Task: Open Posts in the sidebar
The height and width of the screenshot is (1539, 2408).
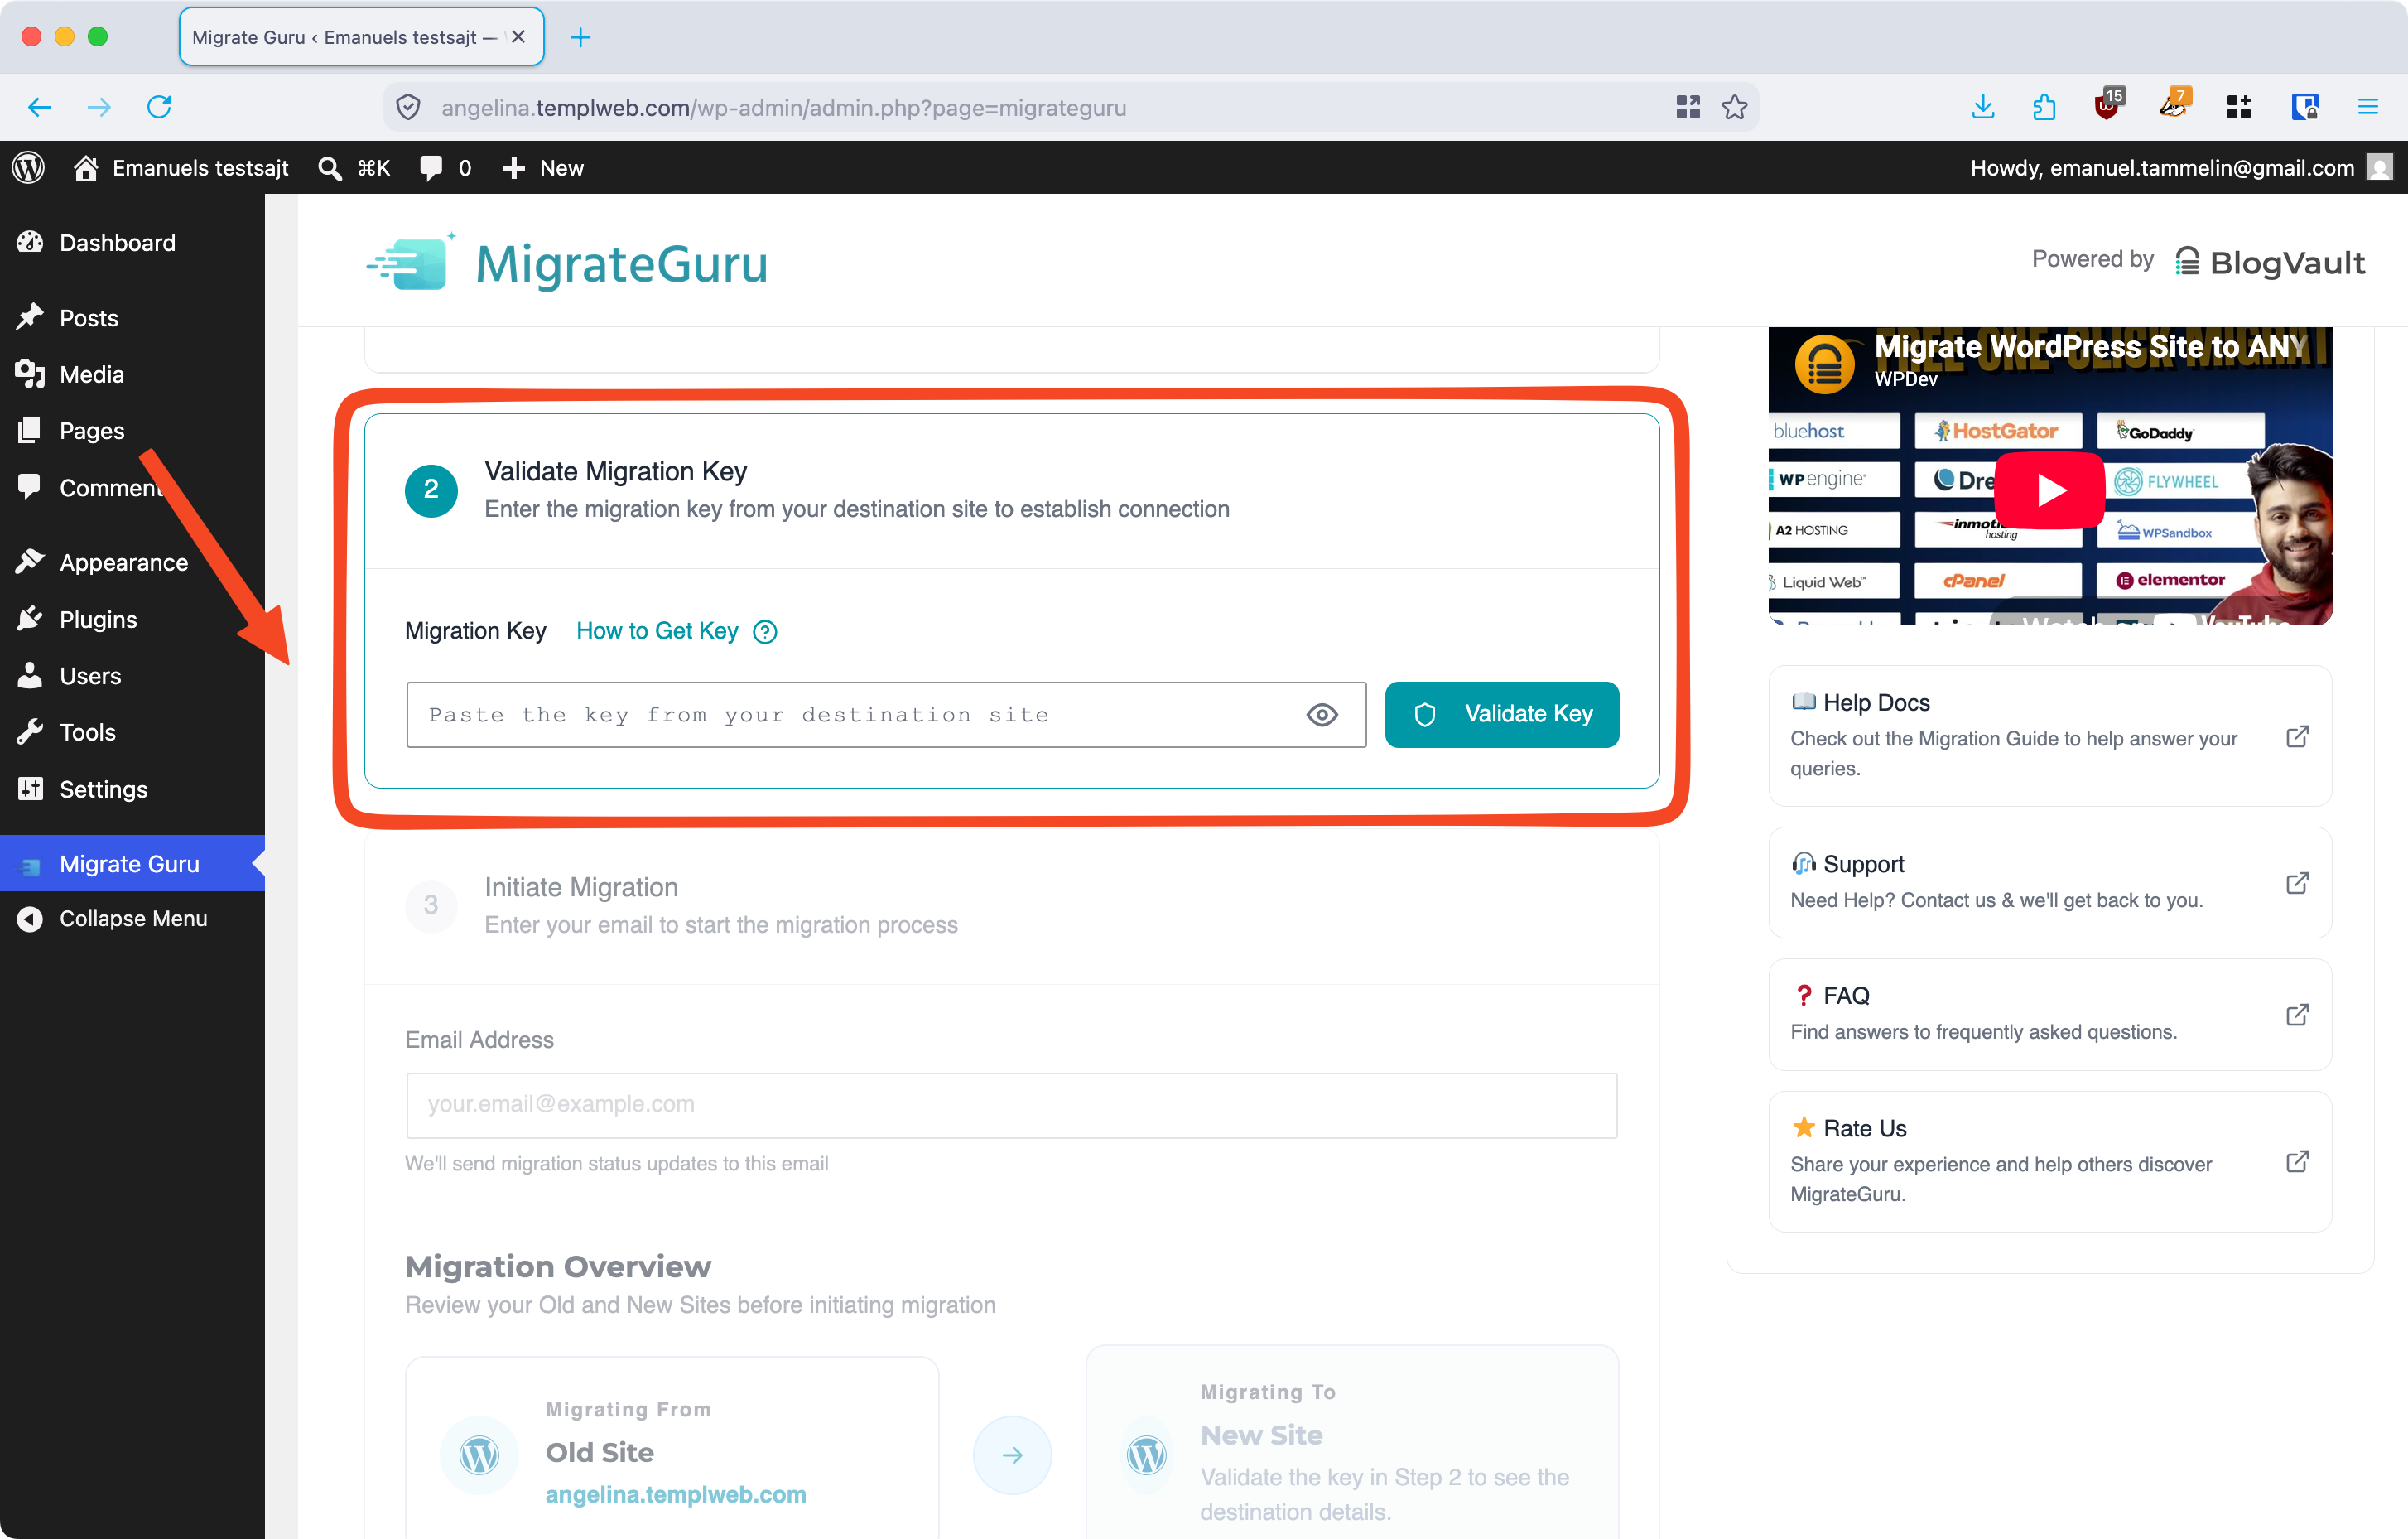Action: pos(132,318)
